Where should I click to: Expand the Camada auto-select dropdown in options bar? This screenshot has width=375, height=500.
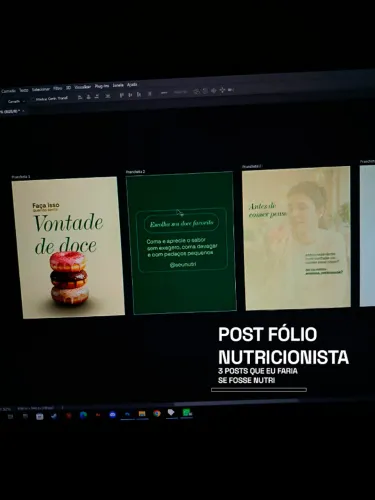tap(16, 101)
